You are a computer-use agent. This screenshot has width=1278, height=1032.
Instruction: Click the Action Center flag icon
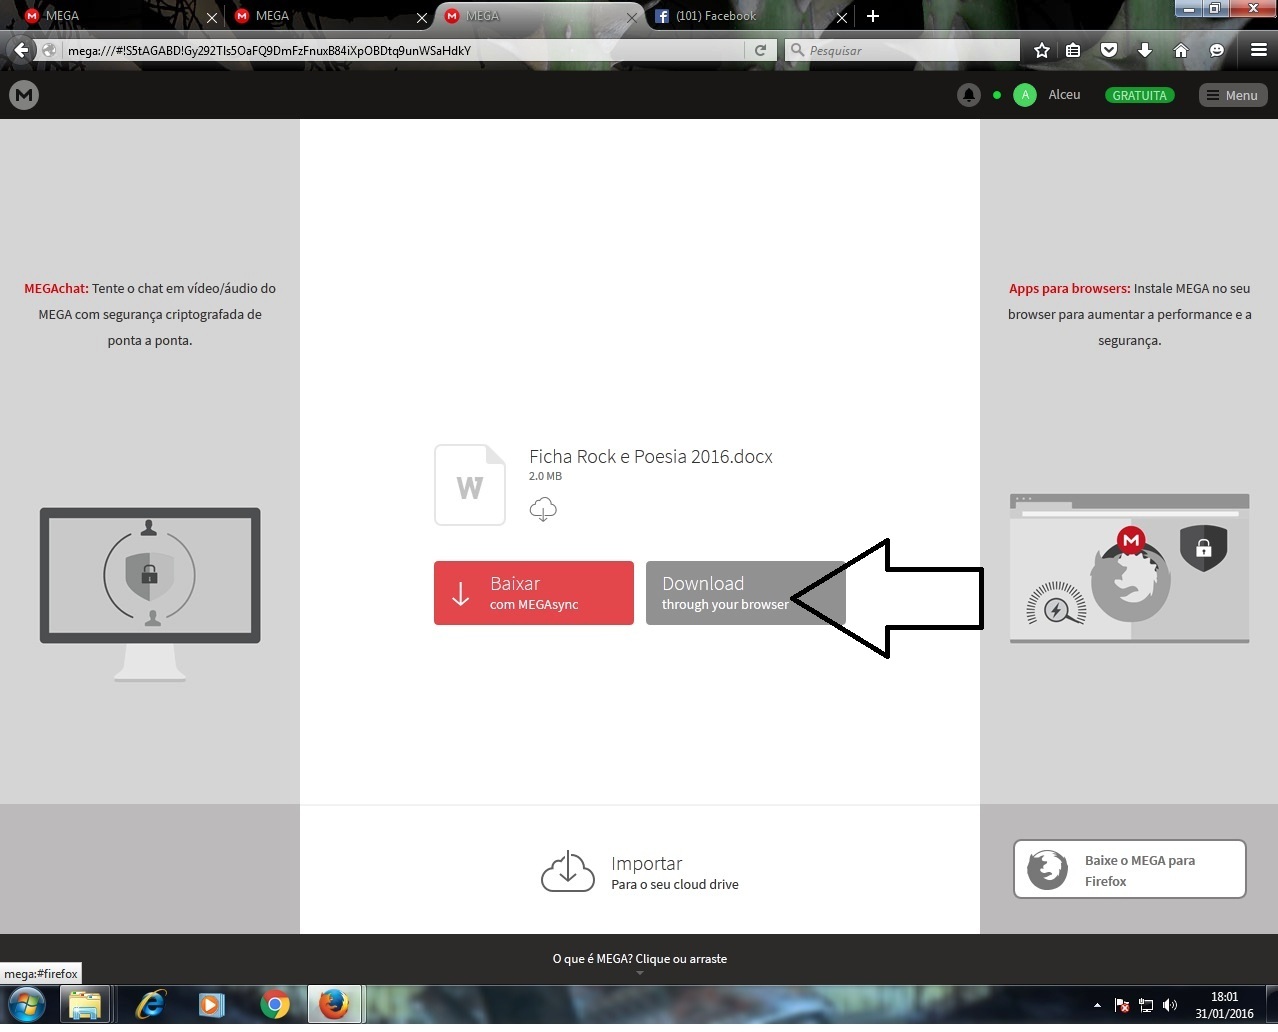pyautogui.click(x=1122, y=1005)
